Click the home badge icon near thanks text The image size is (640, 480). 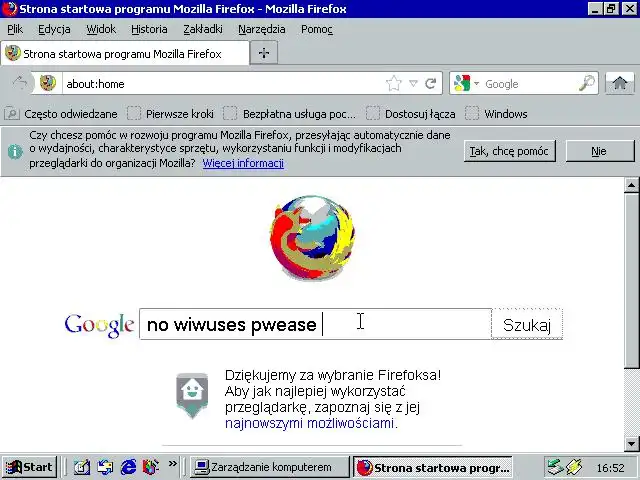pyautogui.click(x=192, y=395)
